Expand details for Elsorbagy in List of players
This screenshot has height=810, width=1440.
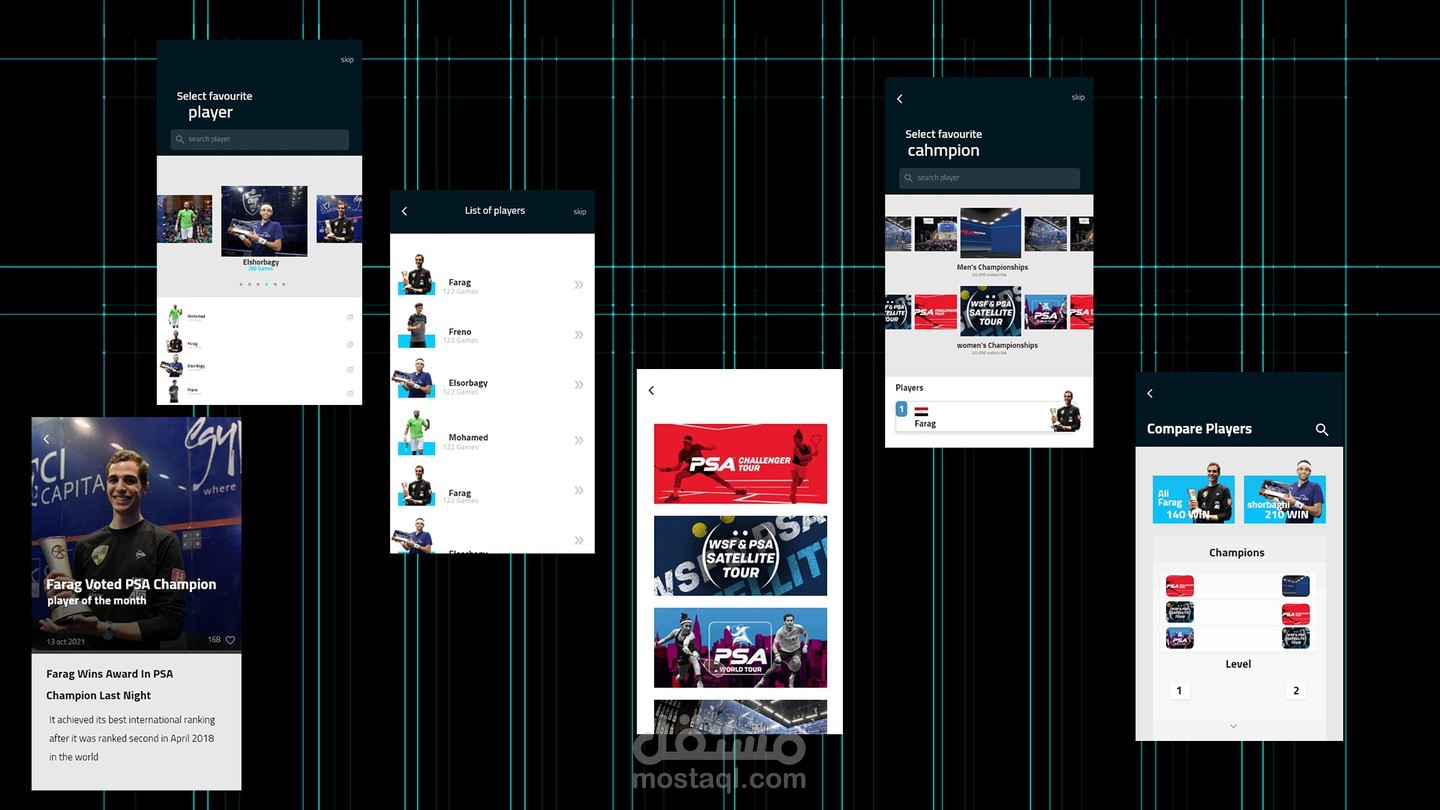click(578, 384)
